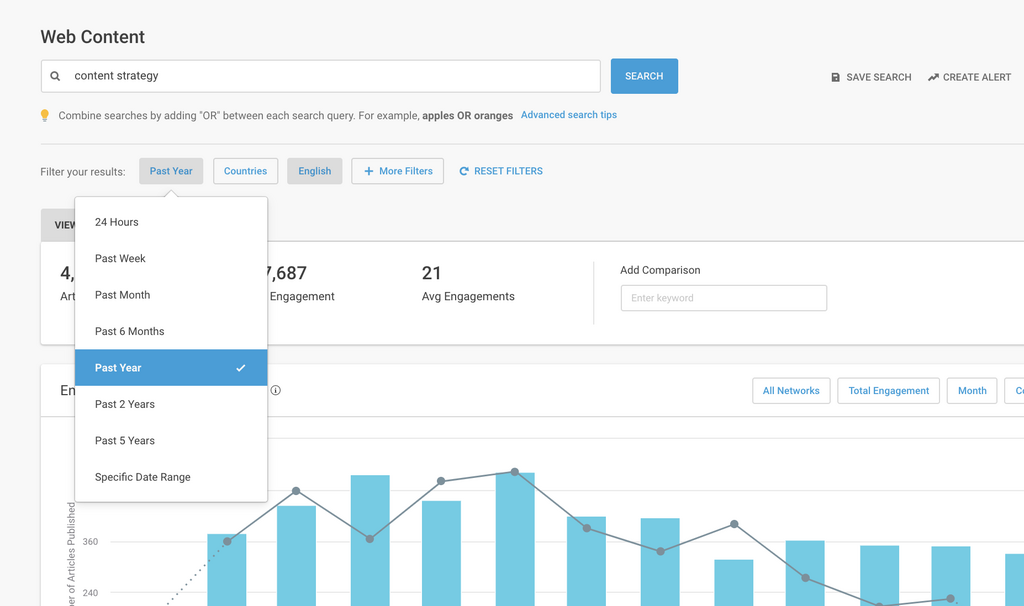
Task: Open the Advanced search tips link
Action: 568,115
